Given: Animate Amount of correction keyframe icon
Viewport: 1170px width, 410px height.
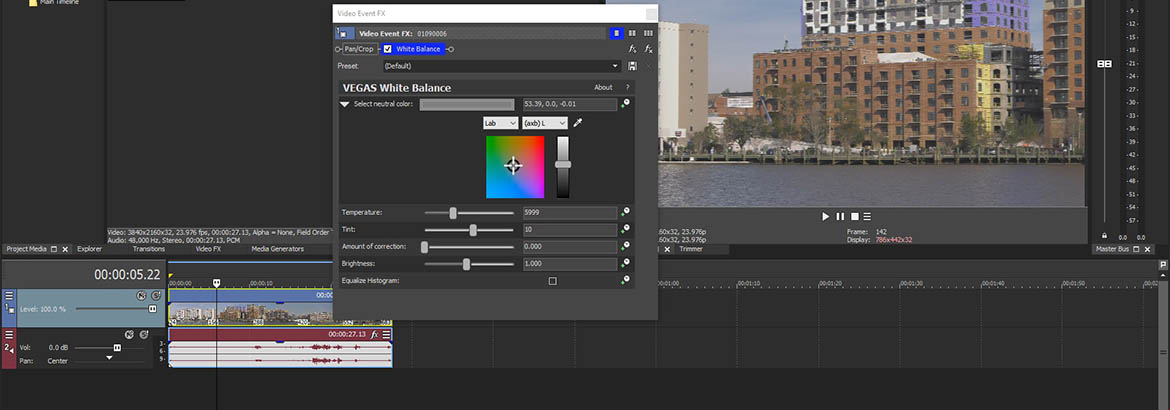Looking at the screenshot, I should 625,246.
